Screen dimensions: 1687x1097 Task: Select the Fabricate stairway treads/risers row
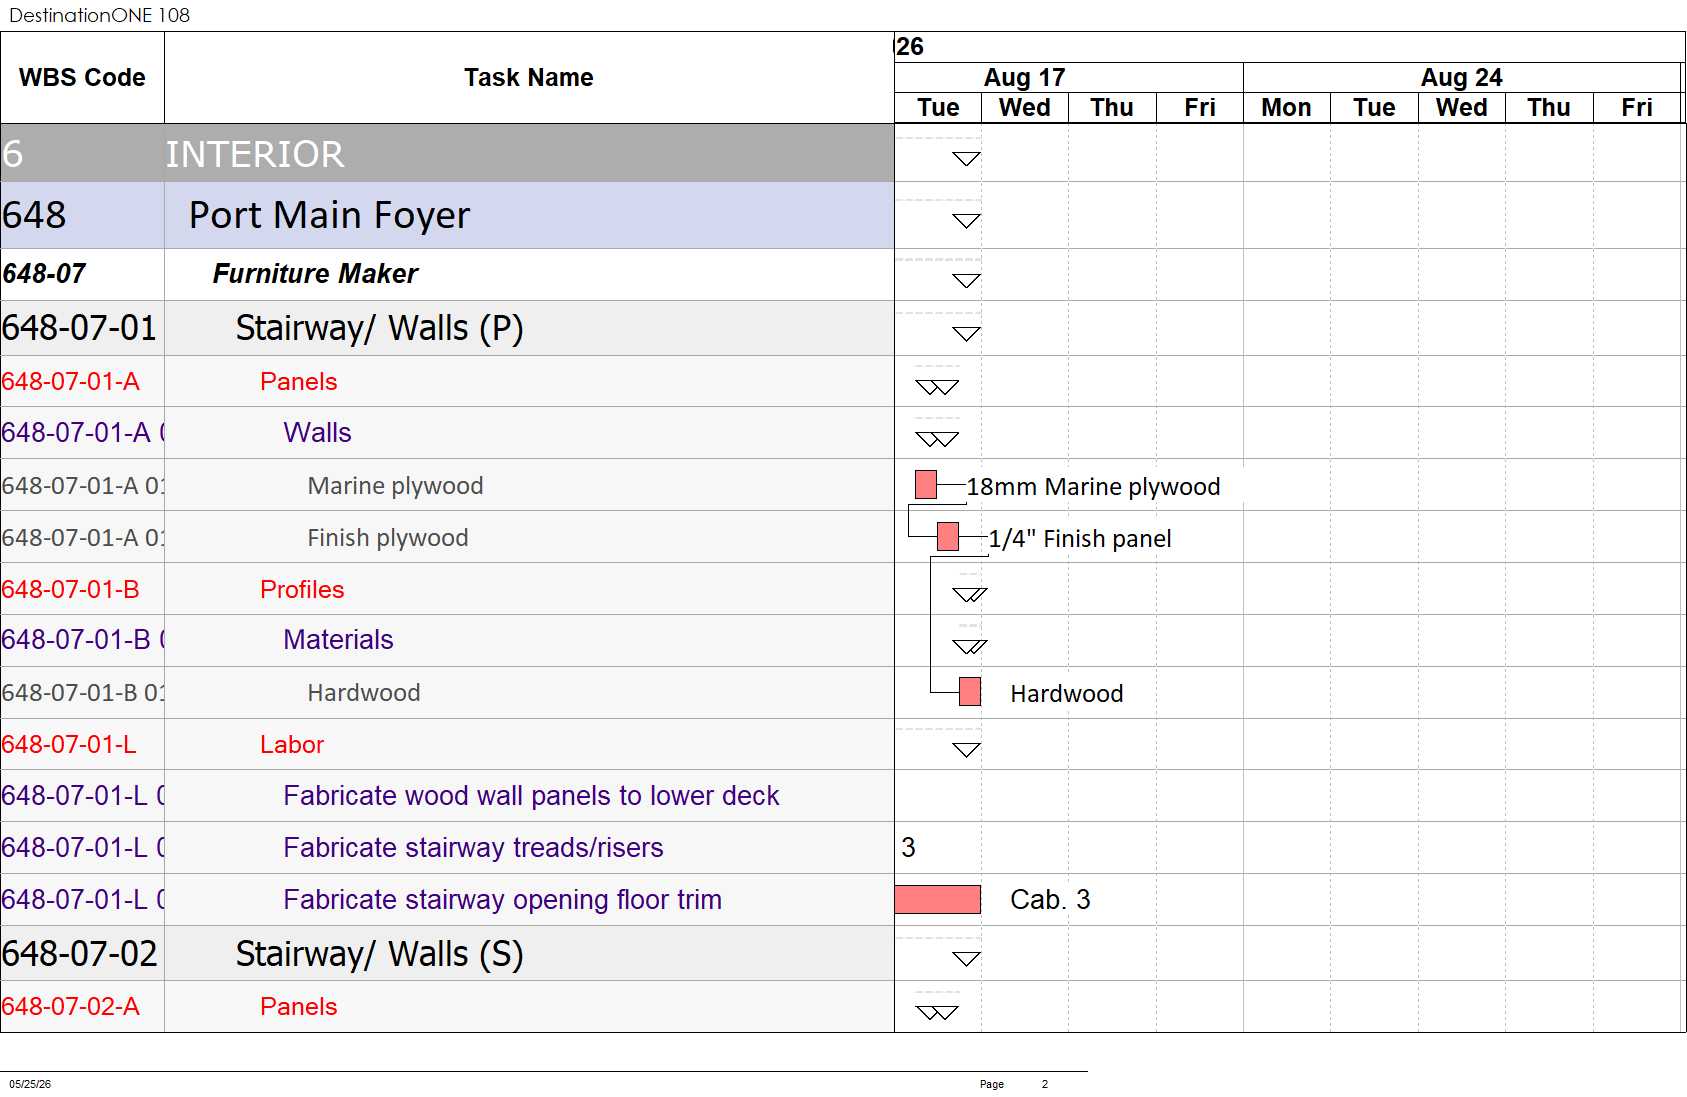coord(447,848)
